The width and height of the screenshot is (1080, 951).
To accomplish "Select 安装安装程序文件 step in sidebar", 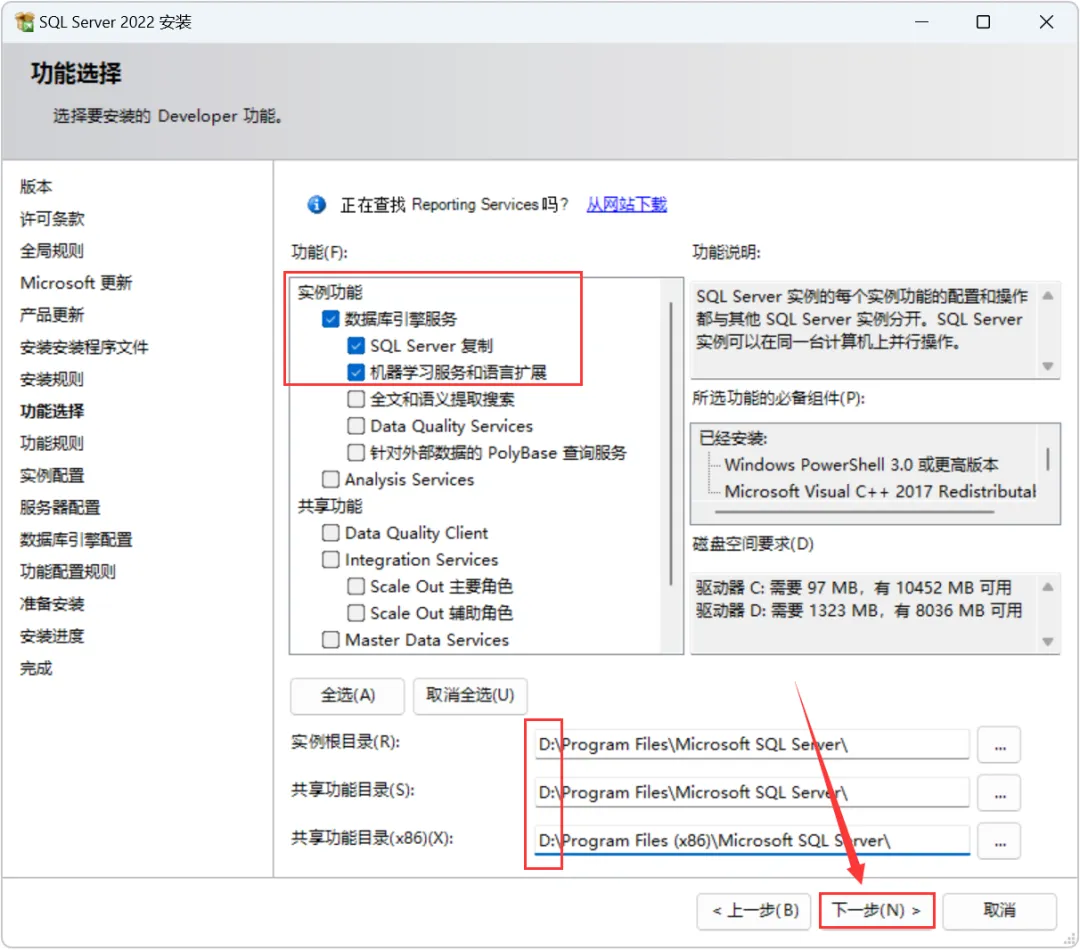I will [x=85, y=347].
